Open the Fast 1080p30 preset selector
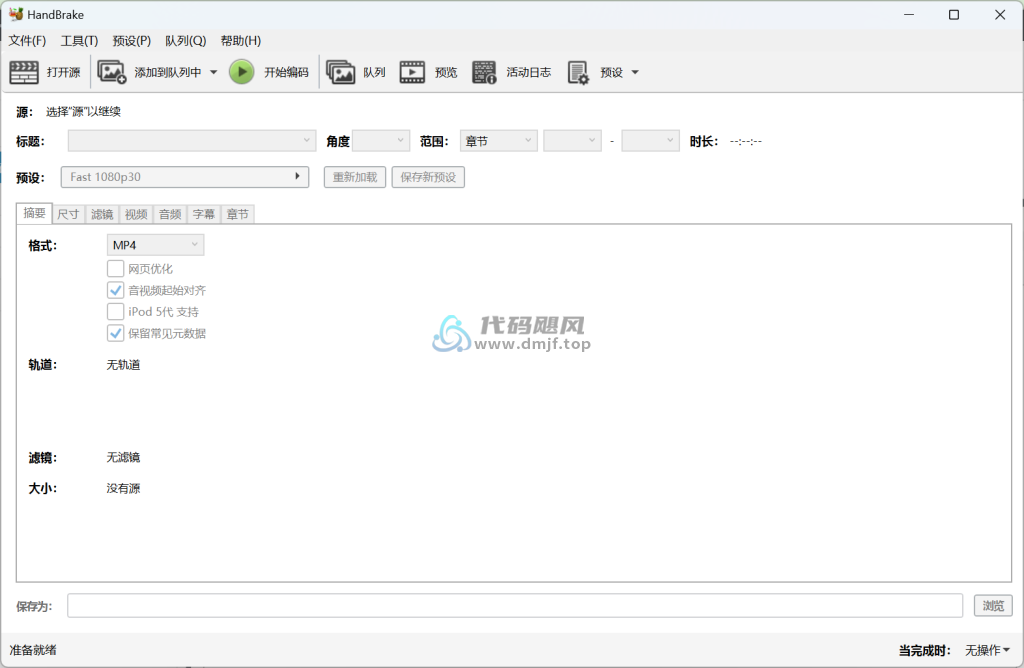This screenshot has height=668, width=1024. pos(185,177)
